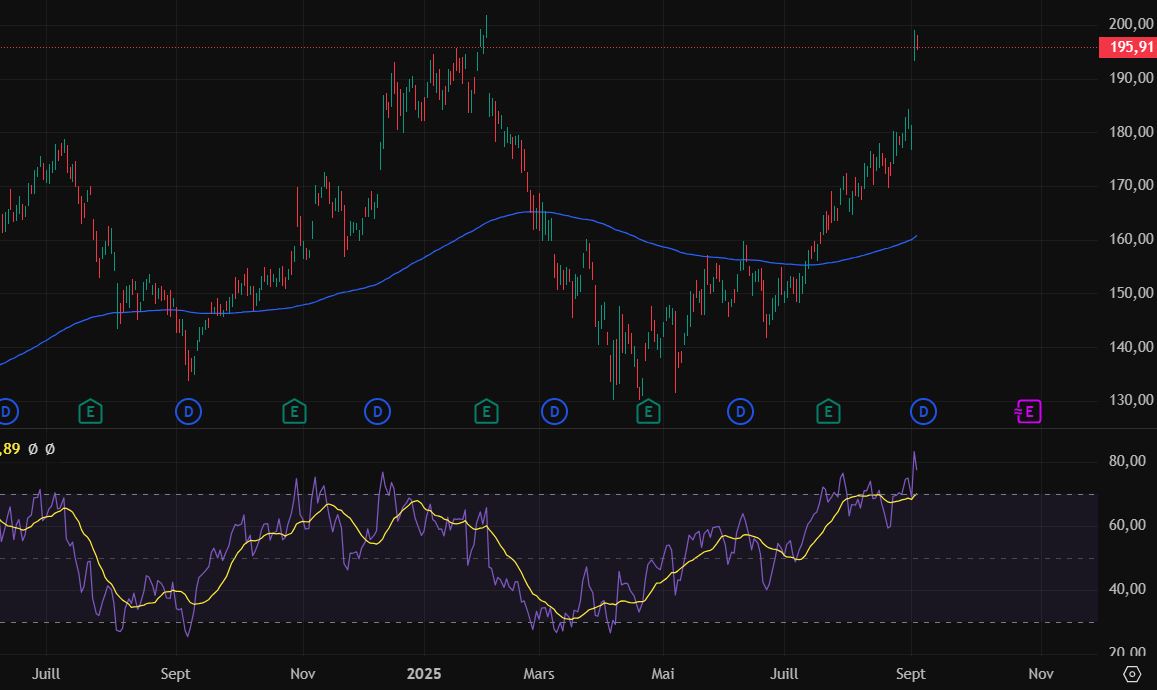Click the Mars label on the time axis
The width and height of the screenshot is (1157, 690).
(539, 673)
